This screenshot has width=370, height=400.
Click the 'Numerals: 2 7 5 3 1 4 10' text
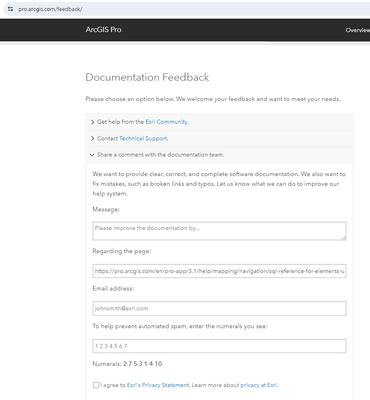127,364
